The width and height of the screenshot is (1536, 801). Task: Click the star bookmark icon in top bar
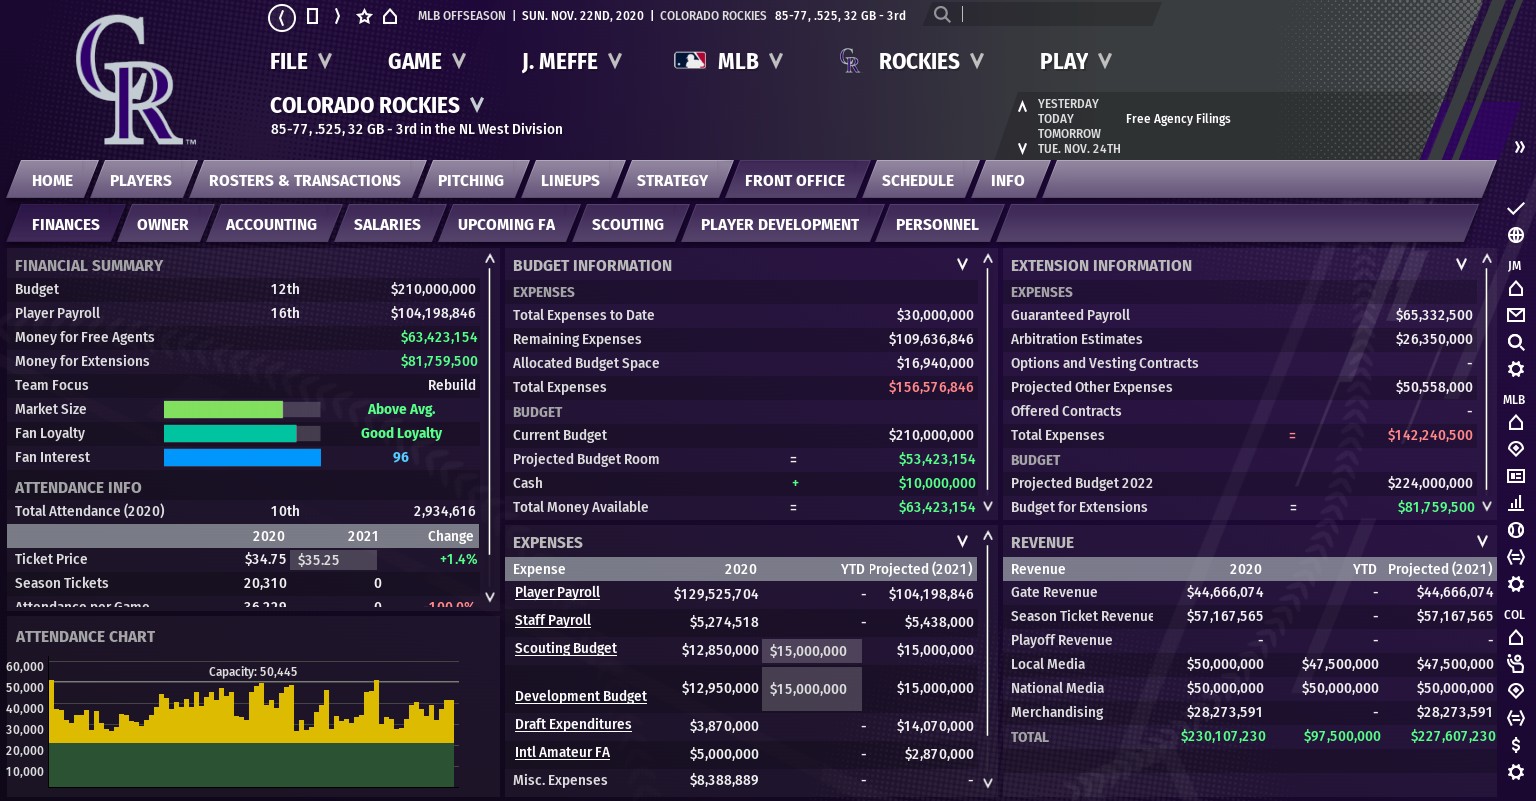364,17
